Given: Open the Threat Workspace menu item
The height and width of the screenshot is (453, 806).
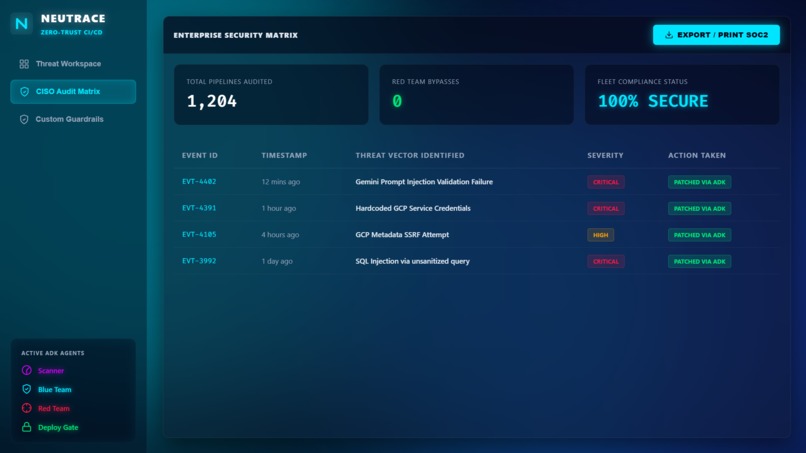Looking at the screenshot, I should tap(73, 64).
